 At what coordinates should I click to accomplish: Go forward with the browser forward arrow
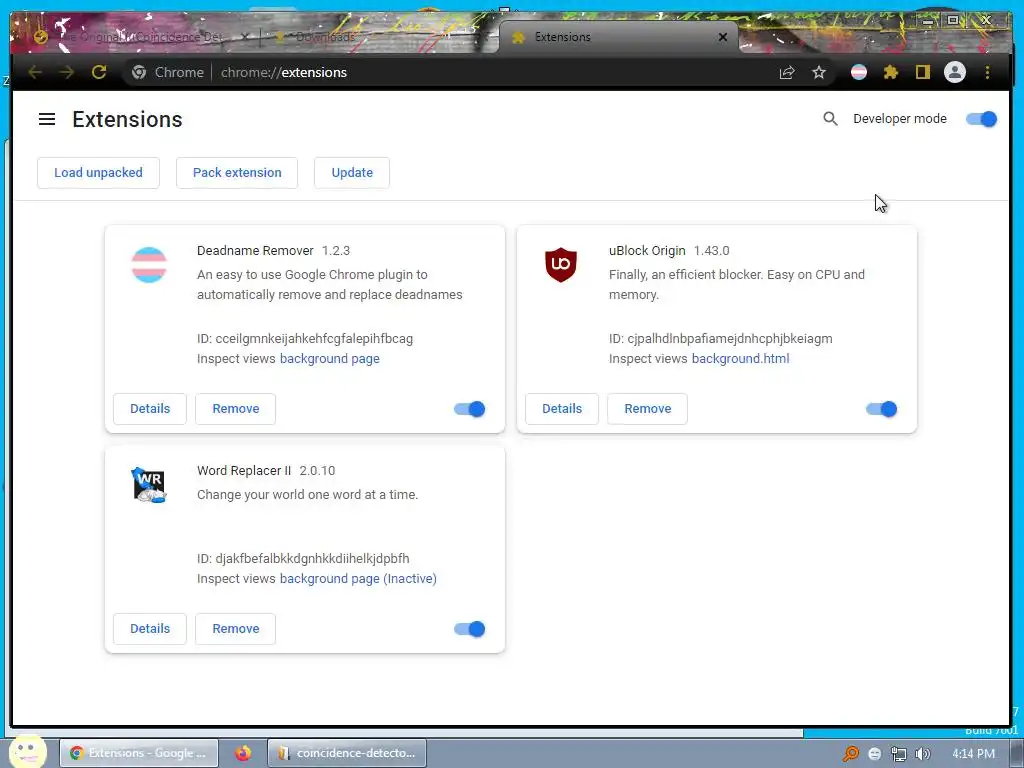point(67,72)
